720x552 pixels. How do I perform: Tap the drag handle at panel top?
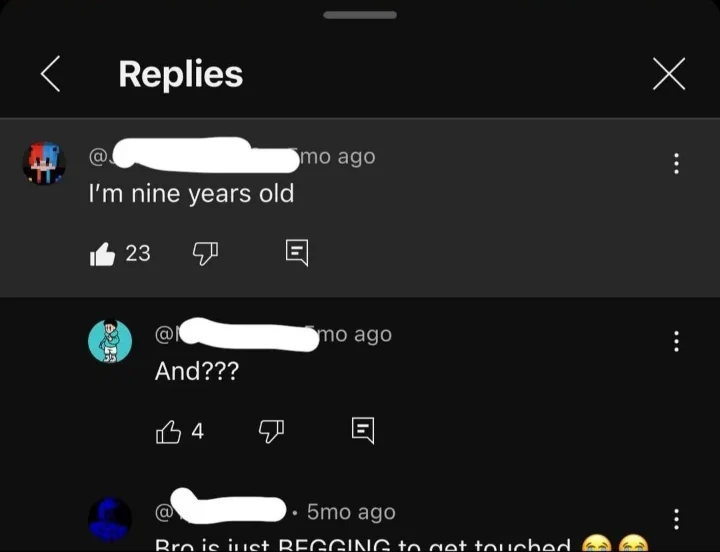360,15
